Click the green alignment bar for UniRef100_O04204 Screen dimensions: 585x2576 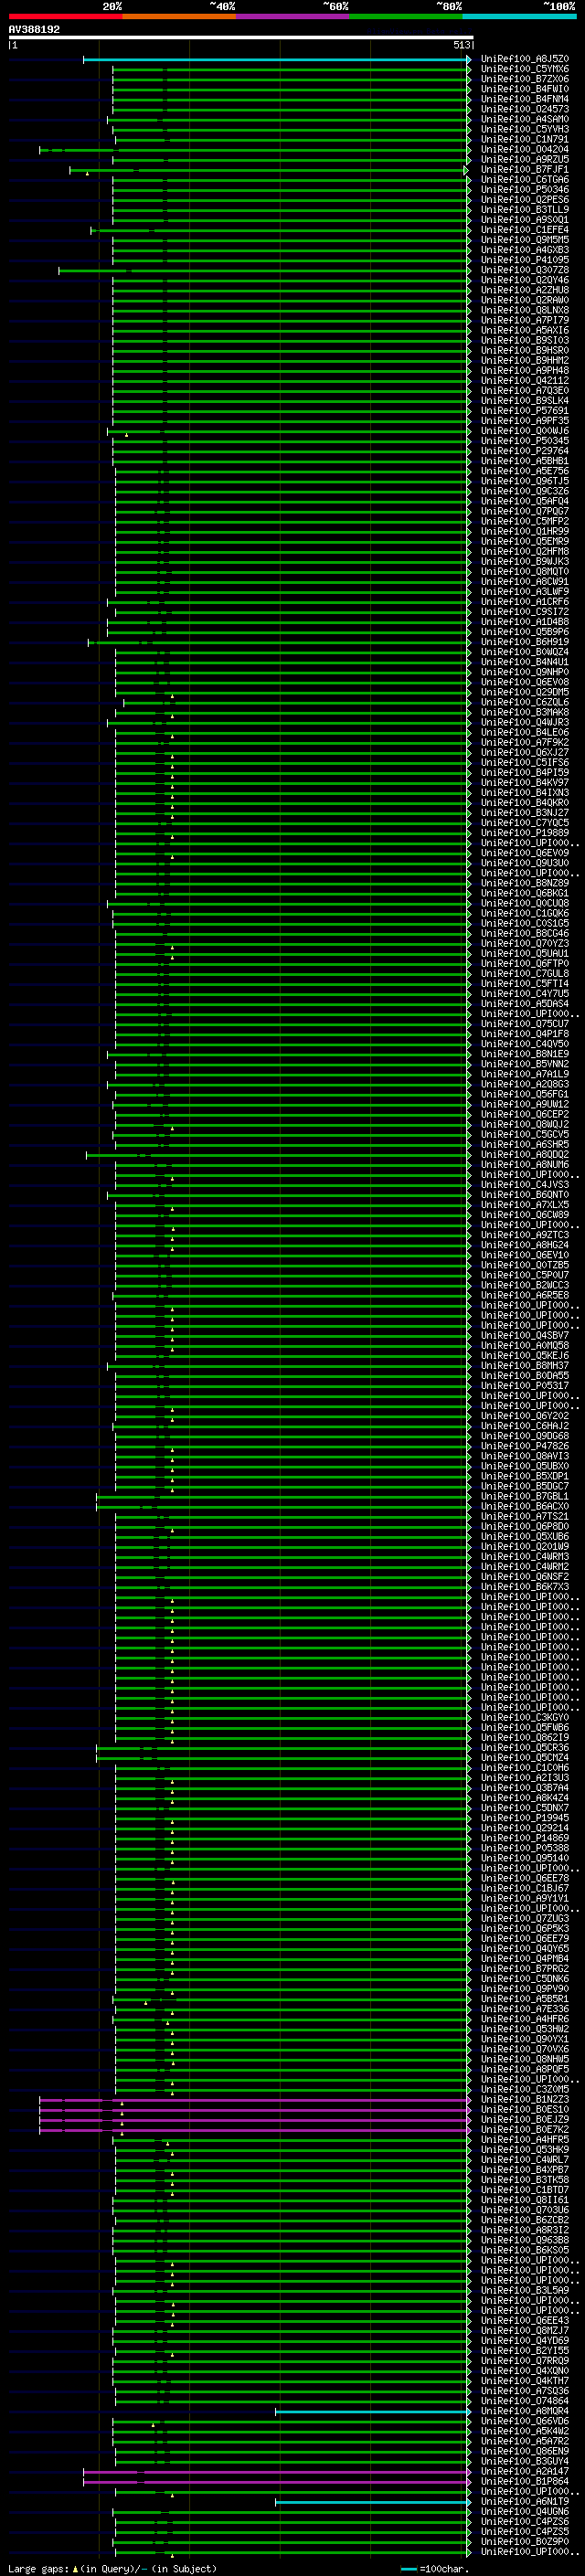(x=255, y=150)
